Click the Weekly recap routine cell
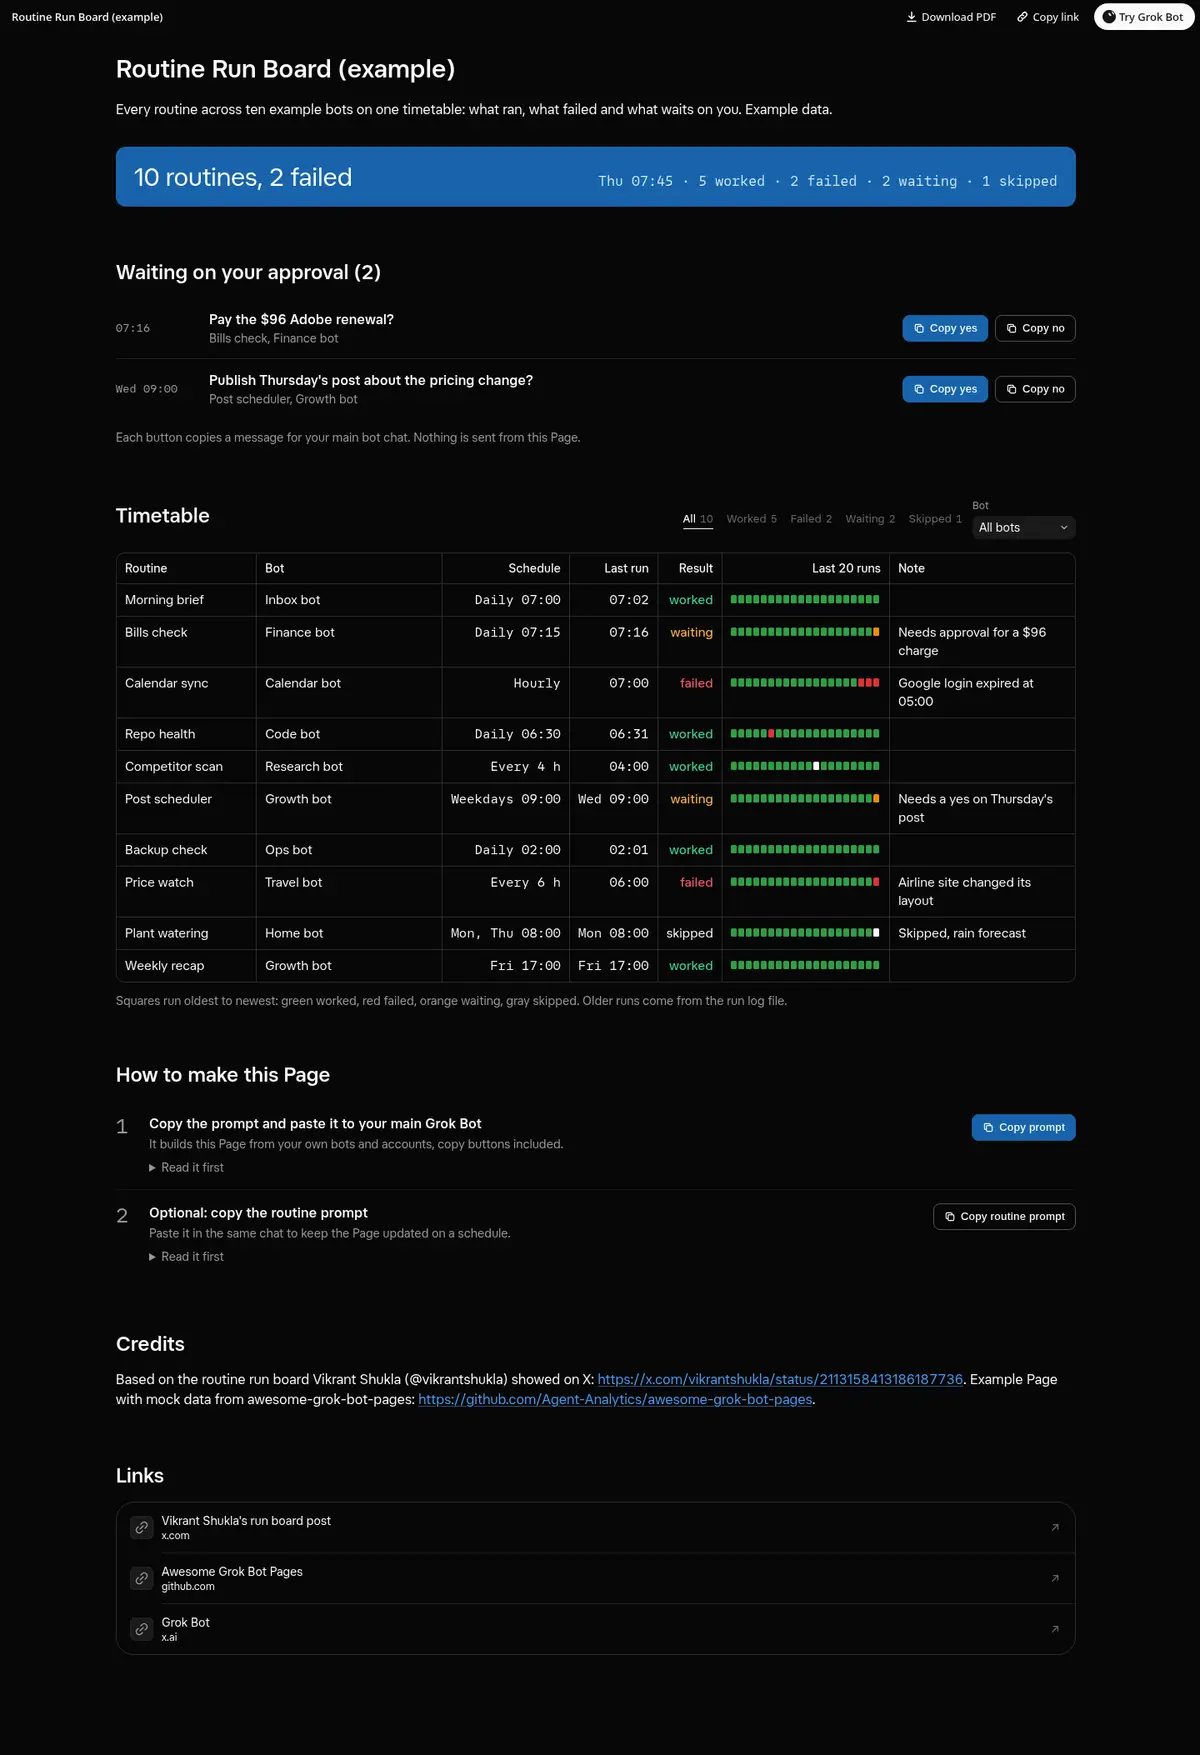Viewport: 1200px width, 1755px height. (186, 966)
